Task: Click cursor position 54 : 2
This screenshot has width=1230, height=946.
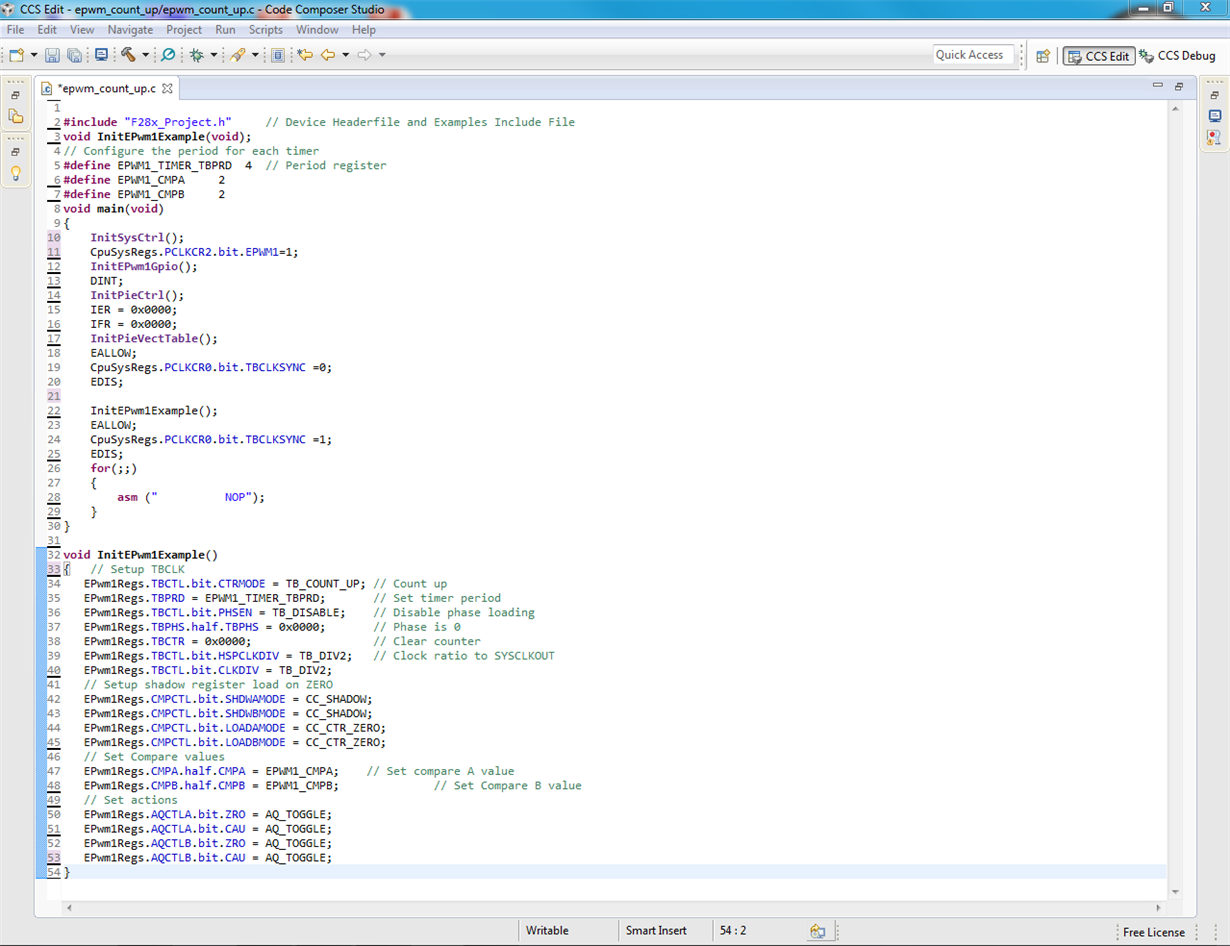Action: click(733, 931)
